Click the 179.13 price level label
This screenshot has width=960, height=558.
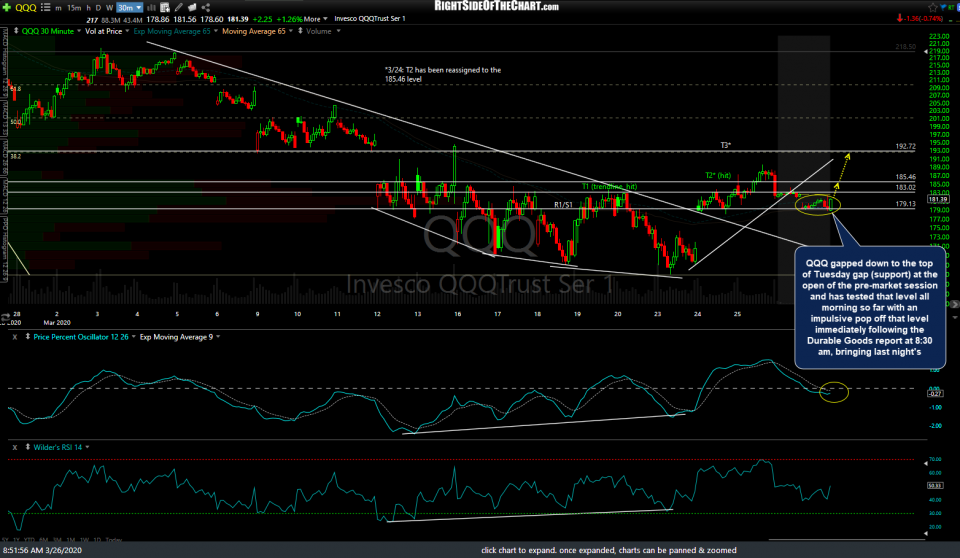tap(906, 204)
